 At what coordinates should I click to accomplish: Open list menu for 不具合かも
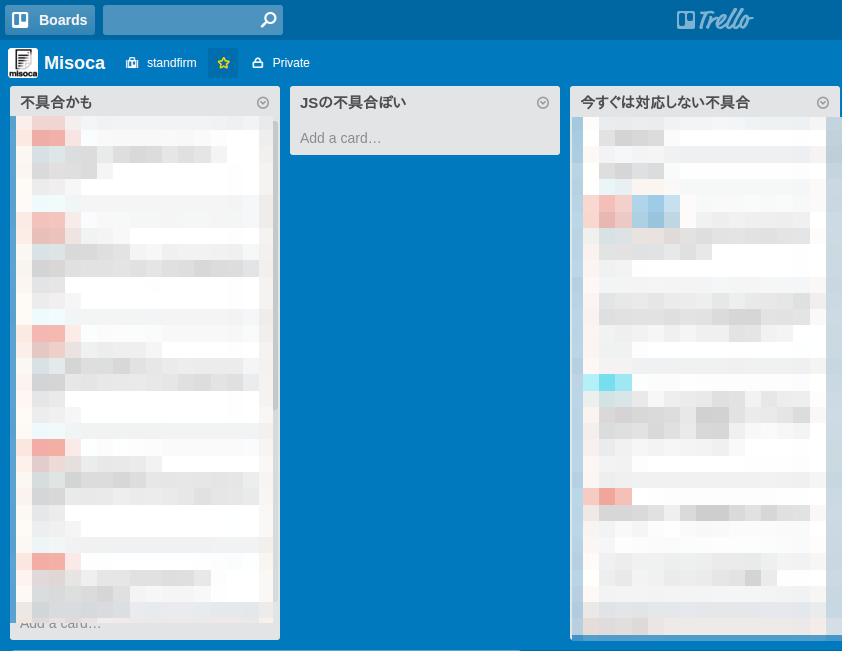pos(263,103)
